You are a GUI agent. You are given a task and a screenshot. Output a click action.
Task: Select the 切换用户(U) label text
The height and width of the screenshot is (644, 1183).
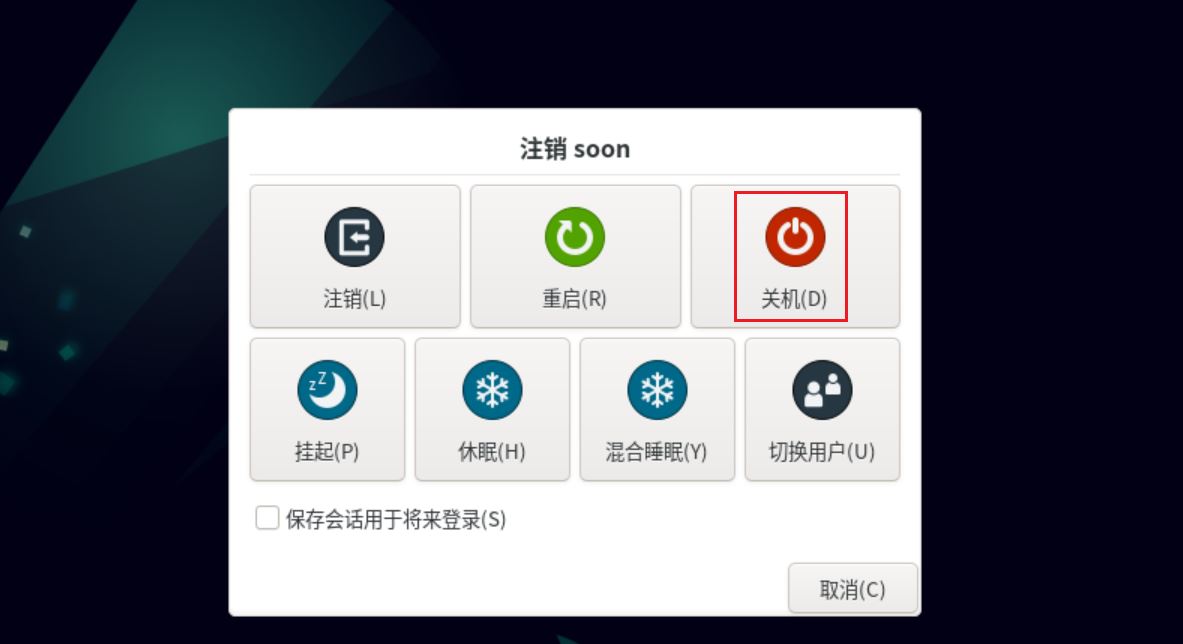pyautogui.click(x=822, y=452)
